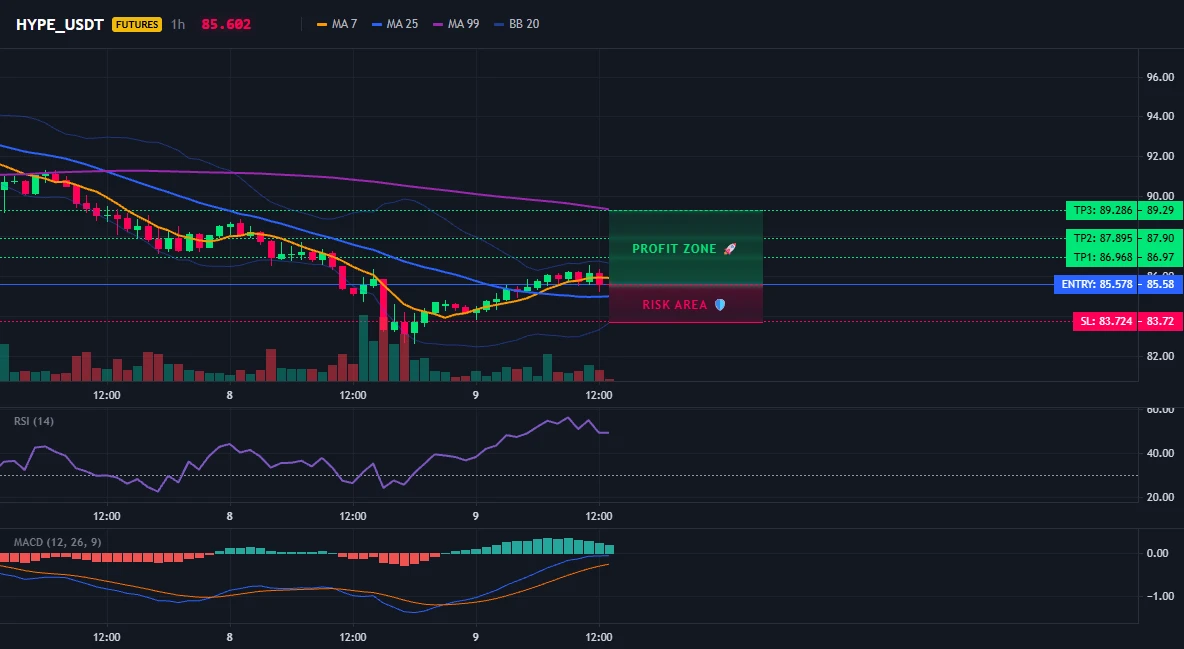Image resolution: width=1184 pixels, height=649 pixels.
Task: Click the TP3: 89.286 price label
Action: tap(1102, 211)
